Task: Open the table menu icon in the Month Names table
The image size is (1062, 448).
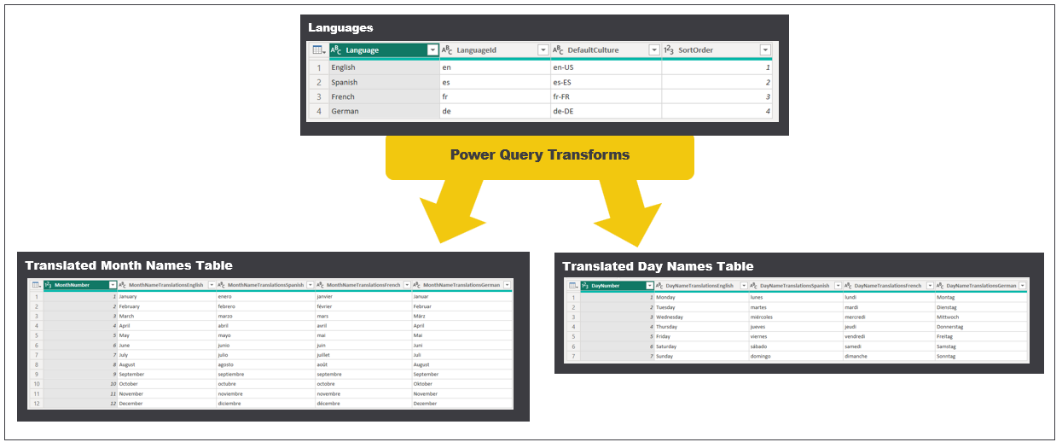Action: pos(36,285)
